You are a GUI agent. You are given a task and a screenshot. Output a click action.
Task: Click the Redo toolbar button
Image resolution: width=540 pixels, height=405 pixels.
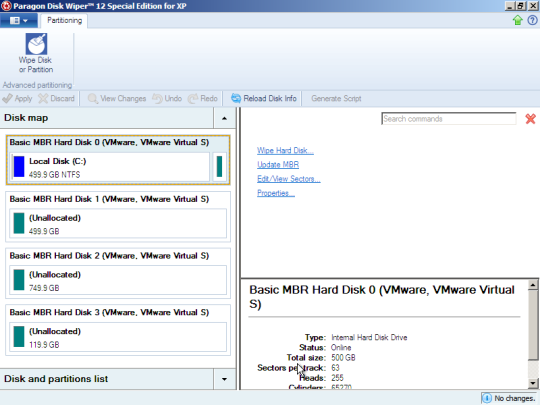[x=203, y=98]
